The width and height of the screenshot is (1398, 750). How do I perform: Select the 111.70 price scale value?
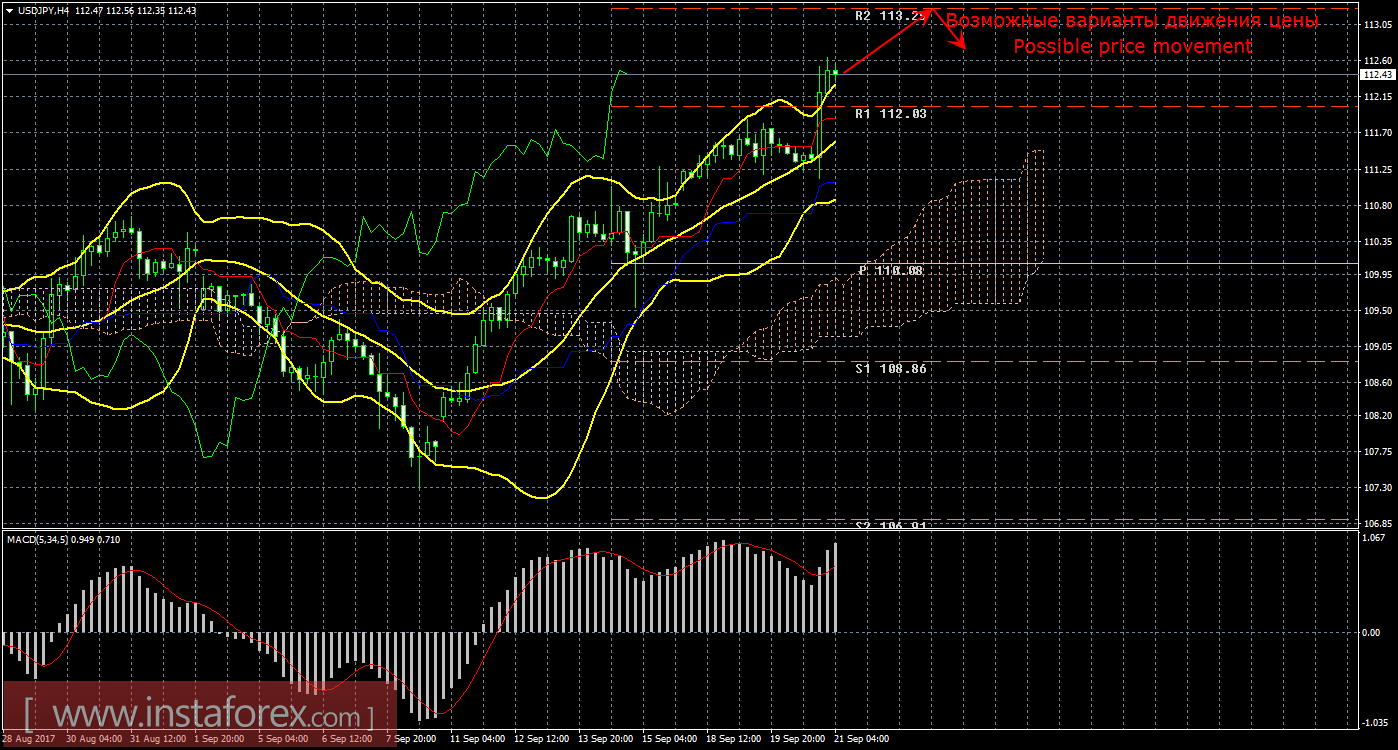(1377, 132)
